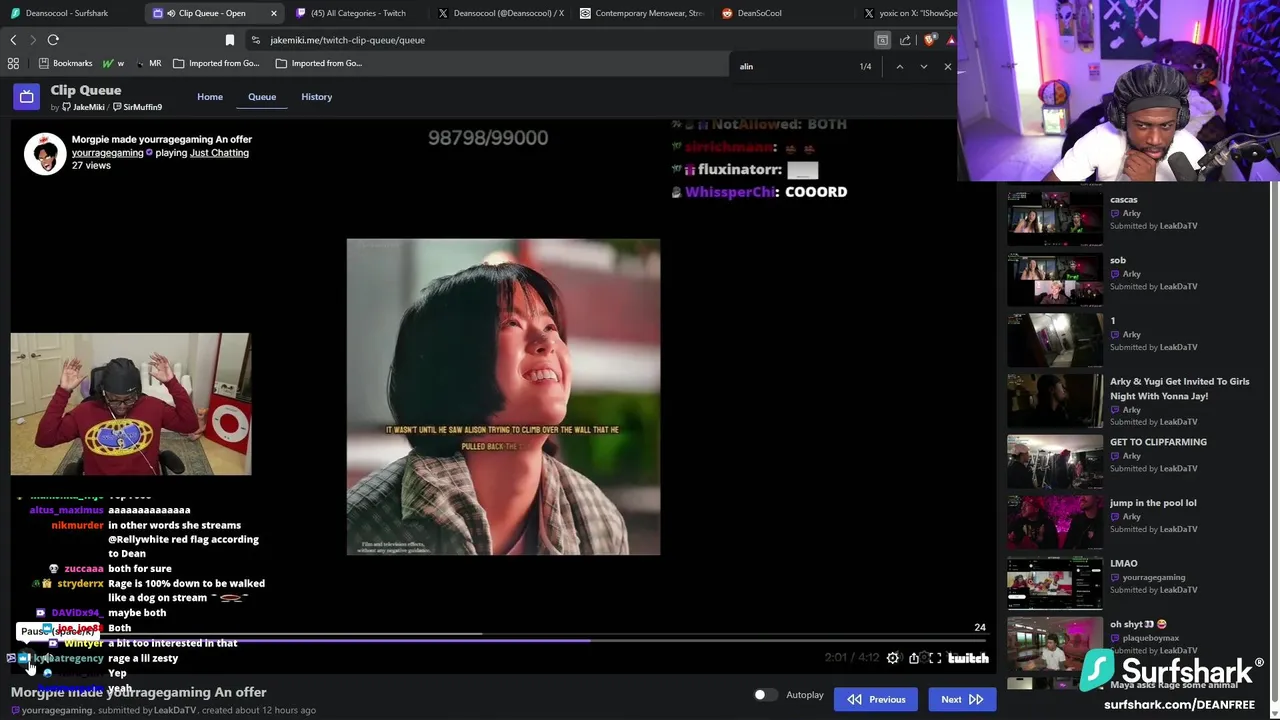Reload the Clip Queue page
The width and height of the screenshot is (1280, 720).
click(53, 40)
